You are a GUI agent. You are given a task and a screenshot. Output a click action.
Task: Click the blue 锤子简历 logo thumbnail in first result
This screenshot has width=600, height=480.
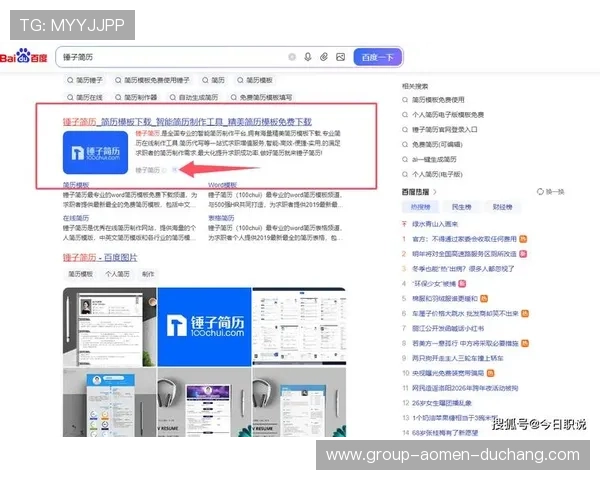pos(95,152)
